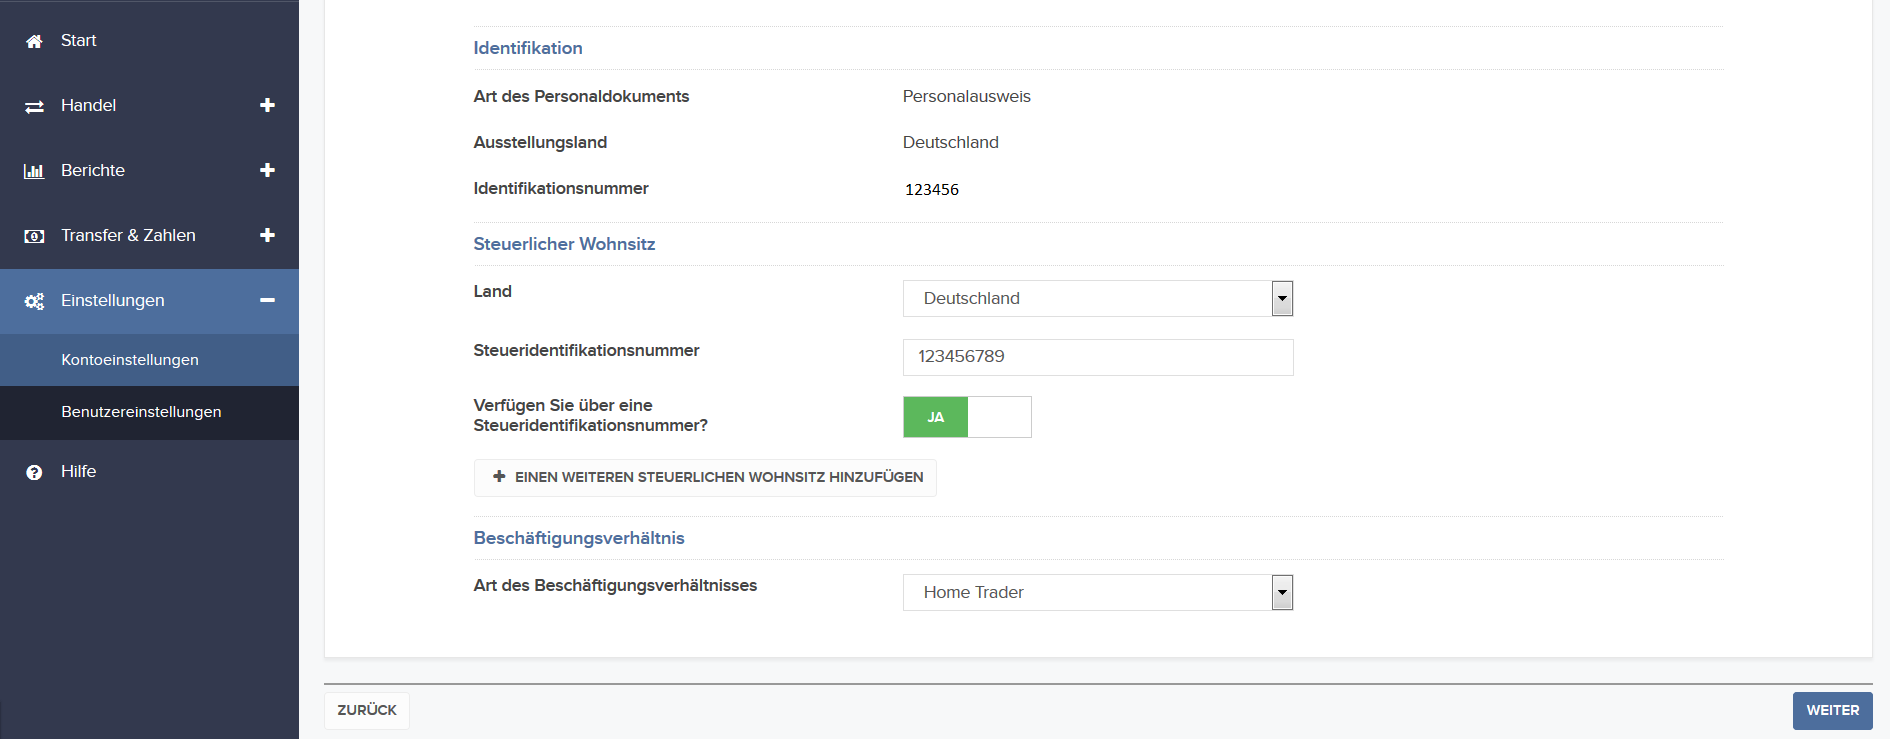1890x739 pixels.
Task: Open the Start menu item
Action: pyautogui.click(x=149, y=40)
